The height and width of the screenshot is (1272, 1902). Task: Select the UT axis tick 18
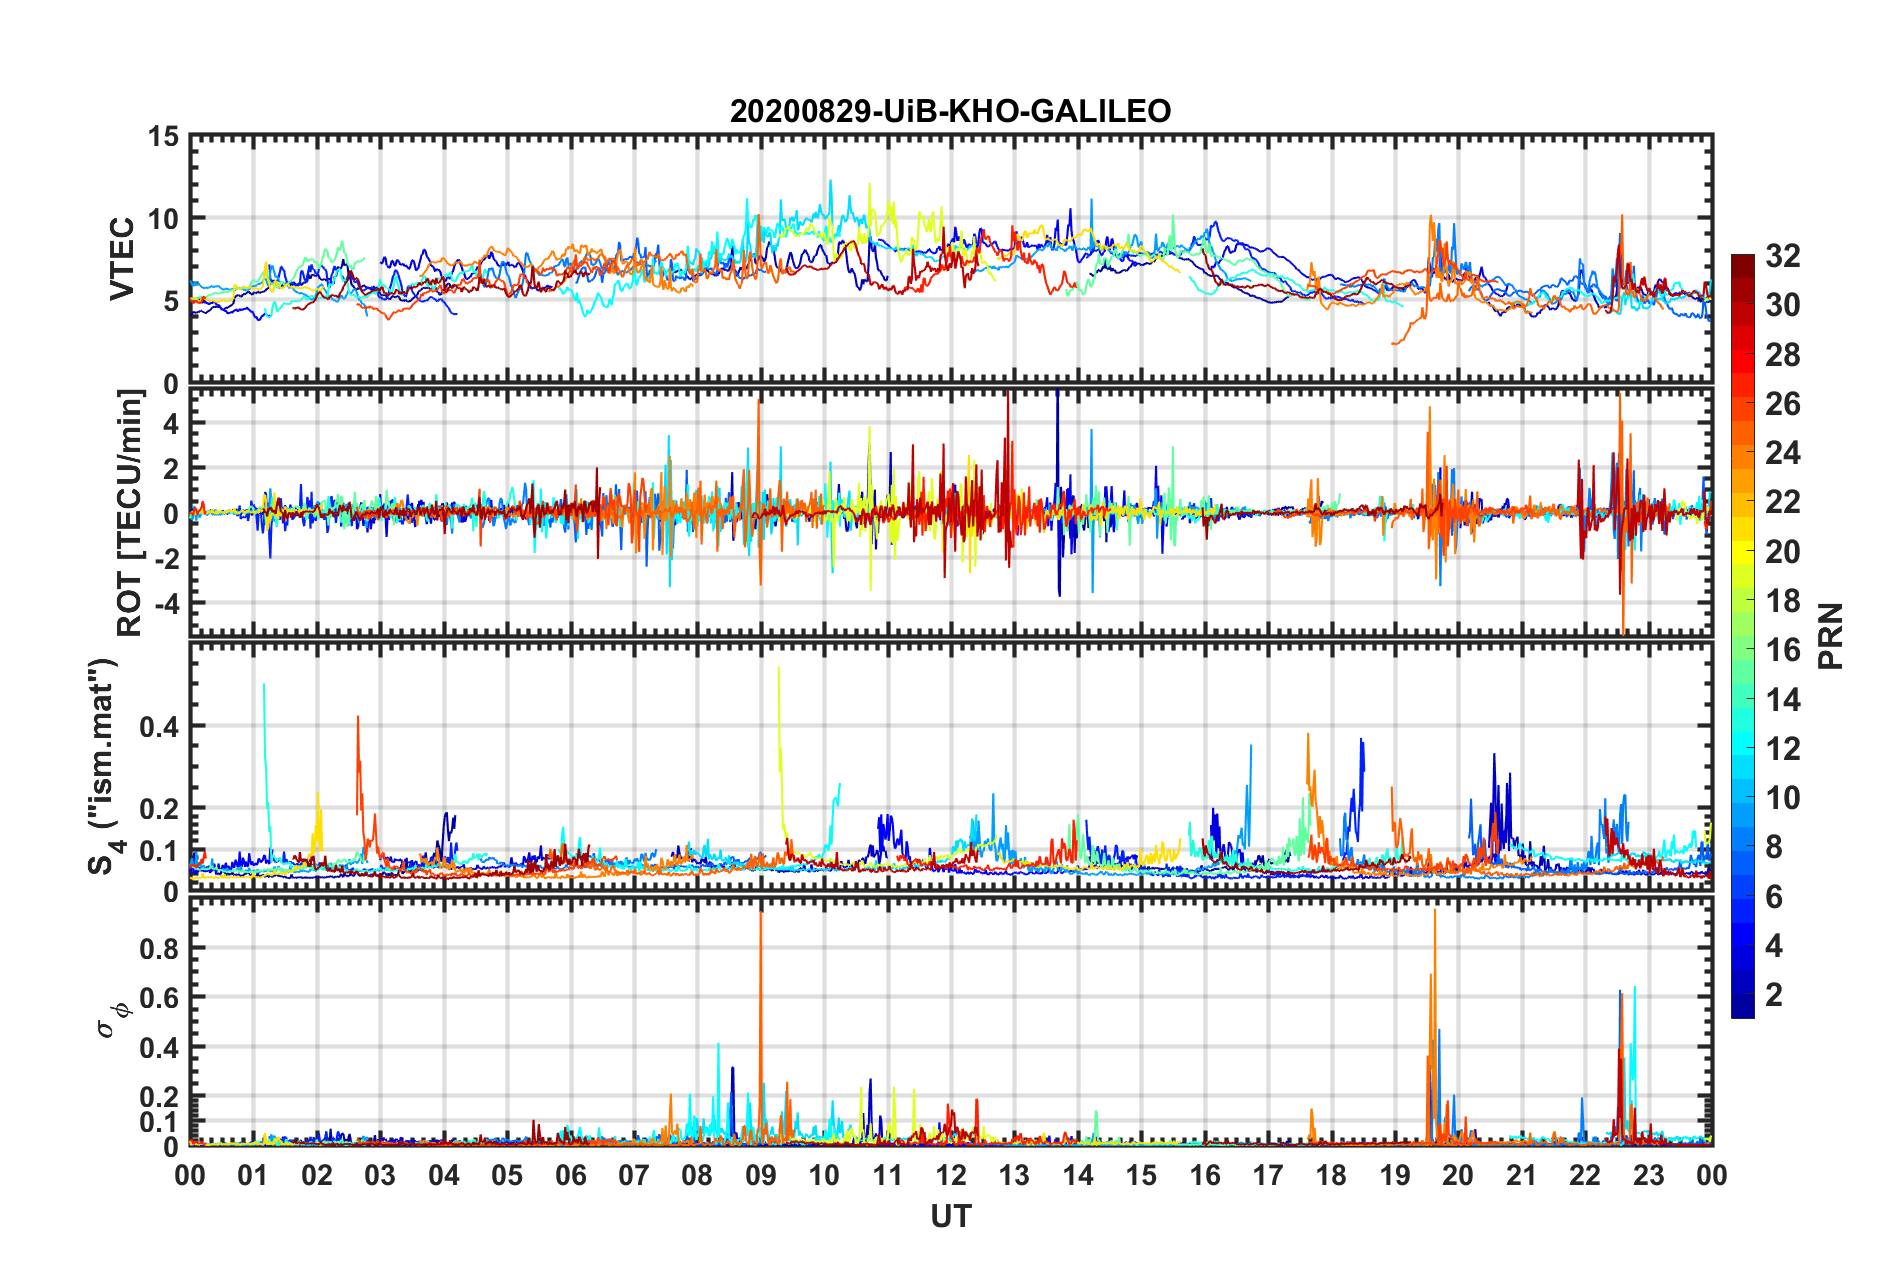[x=1331, y=1175]
